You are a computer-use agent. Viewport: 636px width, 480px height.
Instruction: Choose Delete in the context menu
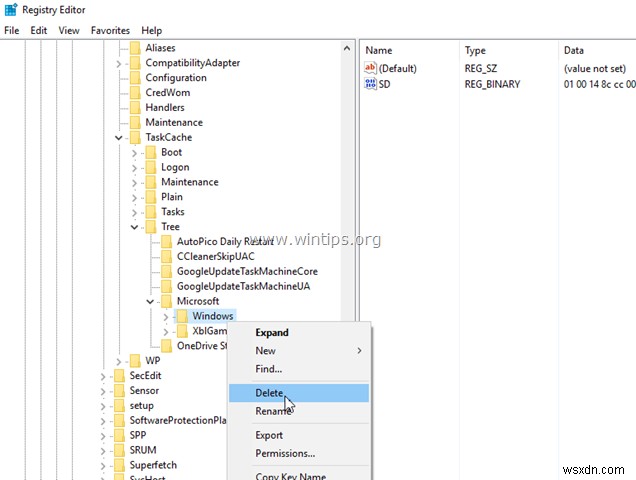click(x=299, y=393)
